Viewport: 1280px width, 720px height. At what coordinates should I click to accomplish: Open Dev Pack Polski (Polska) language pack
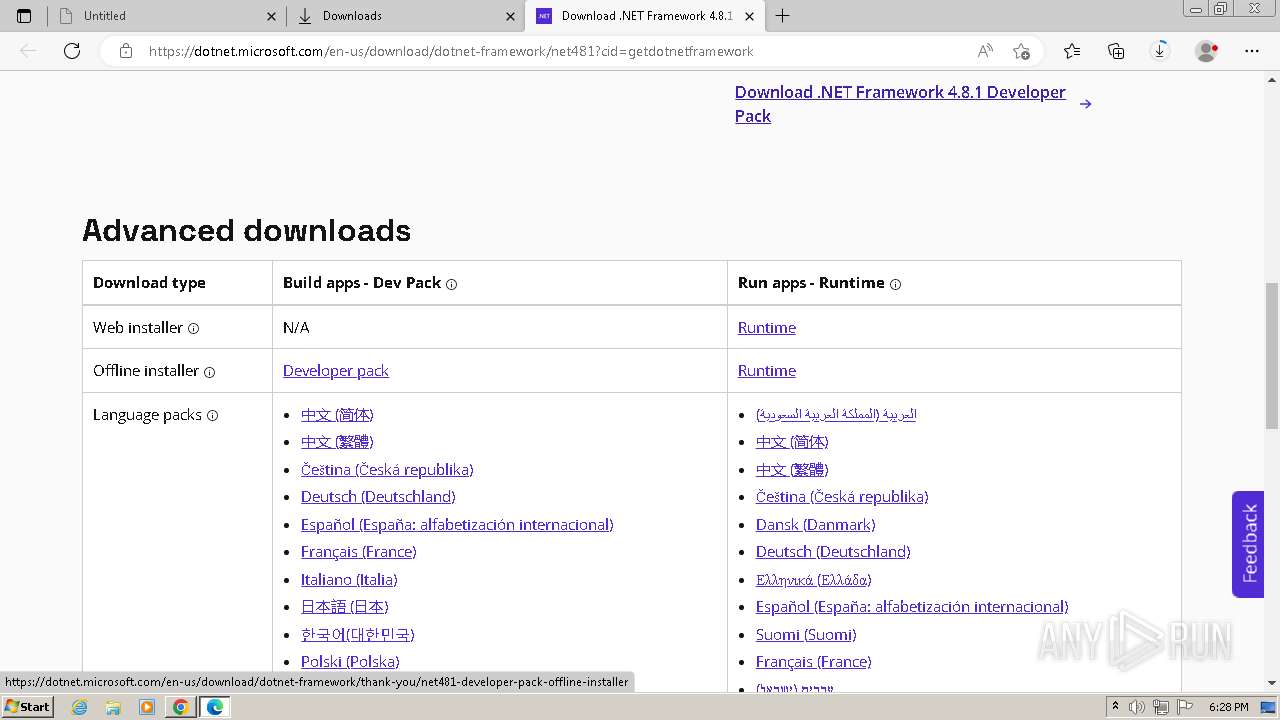tap(350, 661)
